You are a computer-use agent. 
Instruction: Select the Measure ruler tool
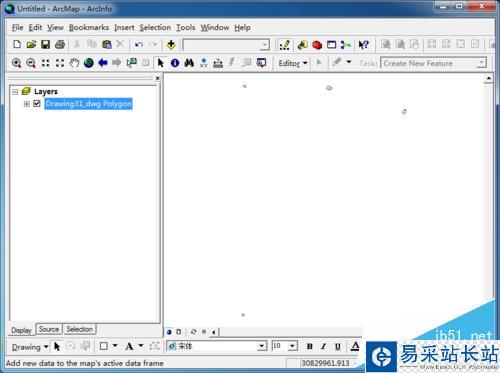218,63
